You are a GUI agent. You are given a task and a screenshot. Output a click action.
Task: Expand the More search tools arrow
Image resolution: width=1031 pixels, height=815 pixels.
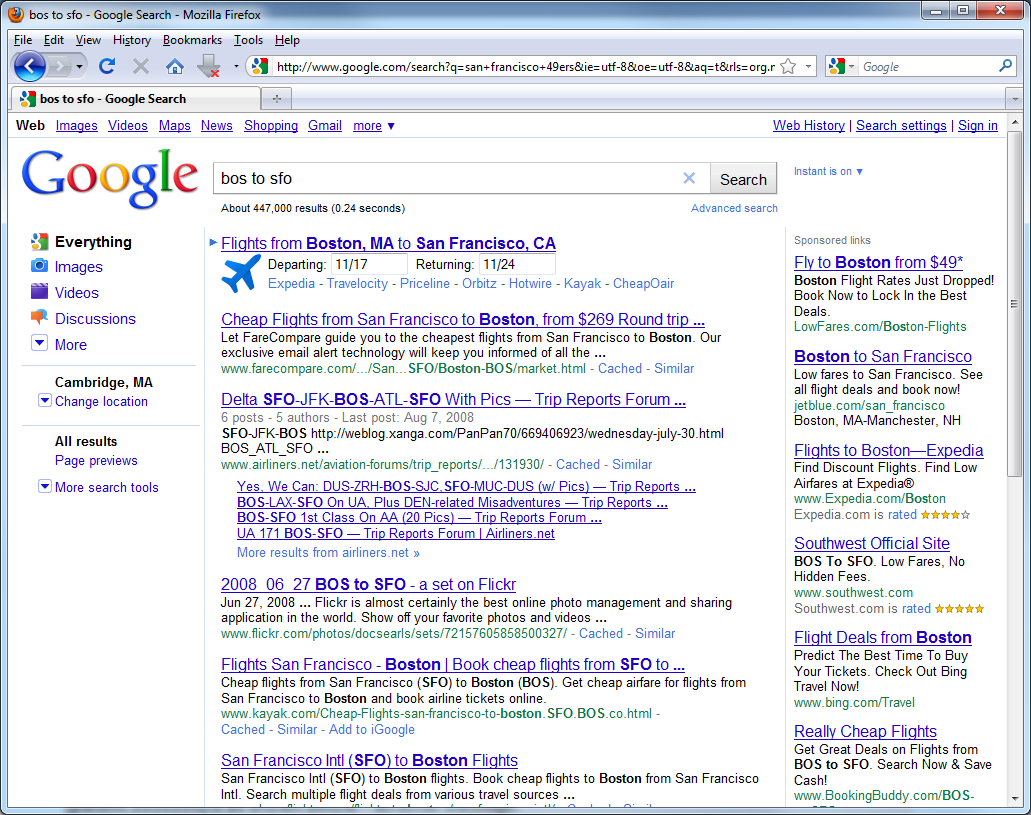click(x=45, y=486)
